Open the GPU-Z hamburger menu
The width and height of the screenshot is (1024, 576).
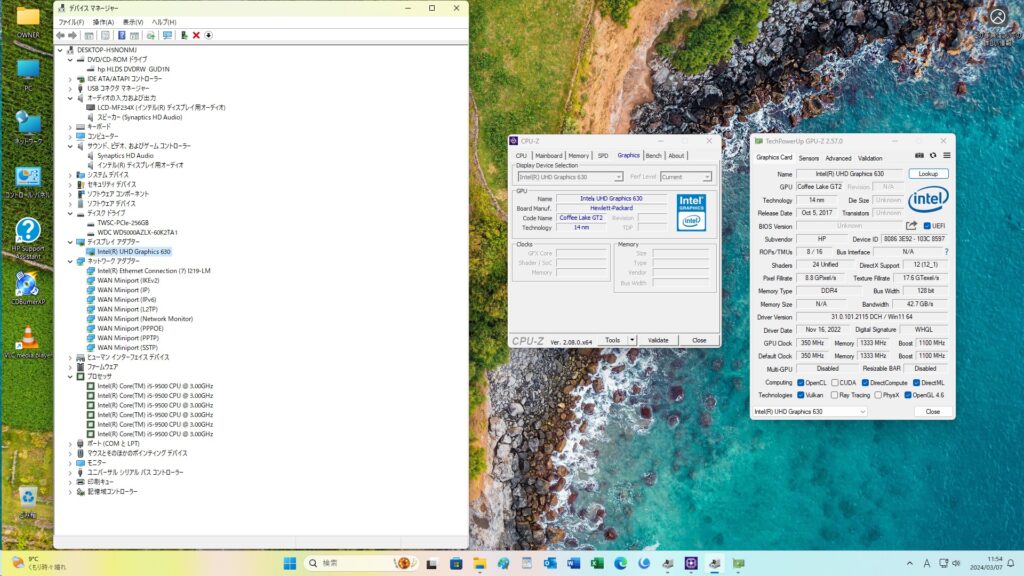point(946,155)
